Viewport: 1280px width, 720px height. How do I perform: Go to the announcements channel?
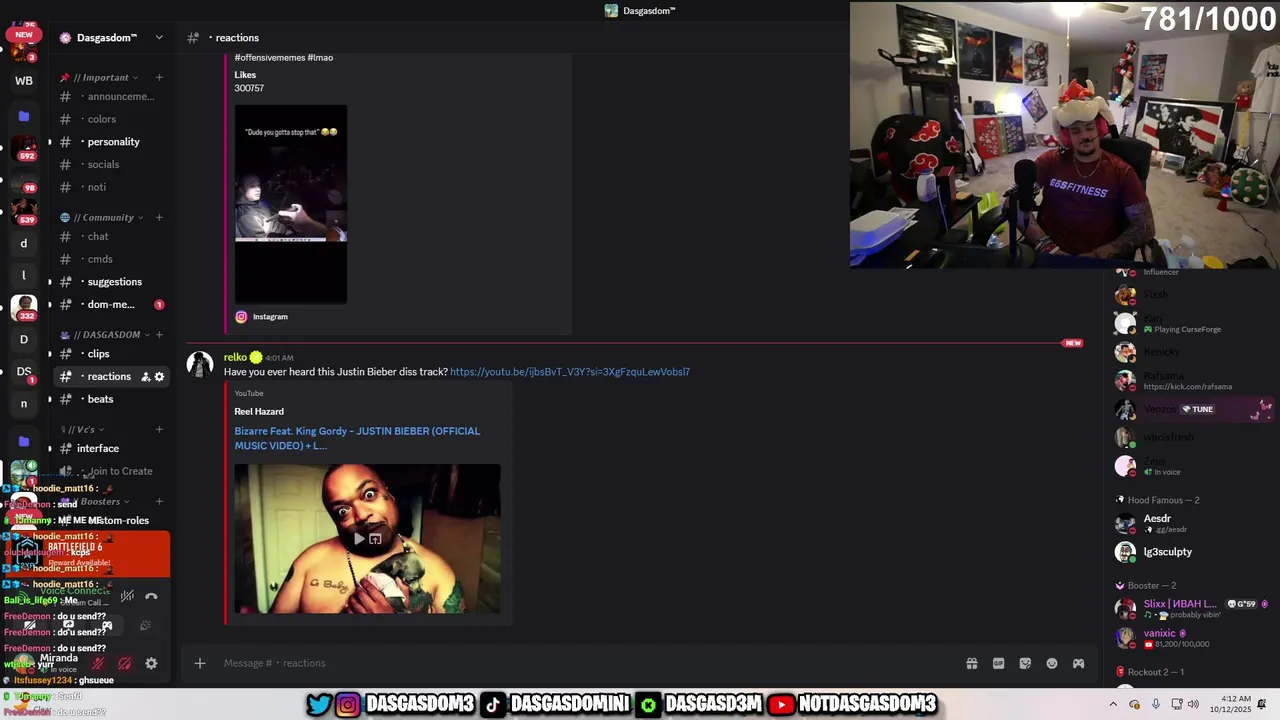111,97
